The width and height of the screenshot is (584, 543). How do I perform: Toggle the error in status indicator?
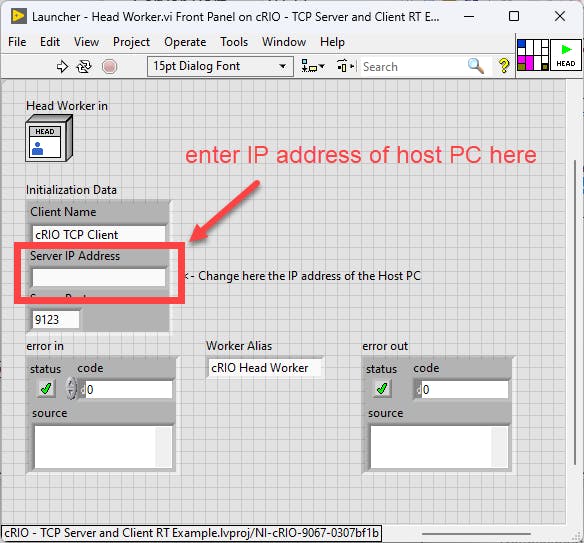click(46, 389)
